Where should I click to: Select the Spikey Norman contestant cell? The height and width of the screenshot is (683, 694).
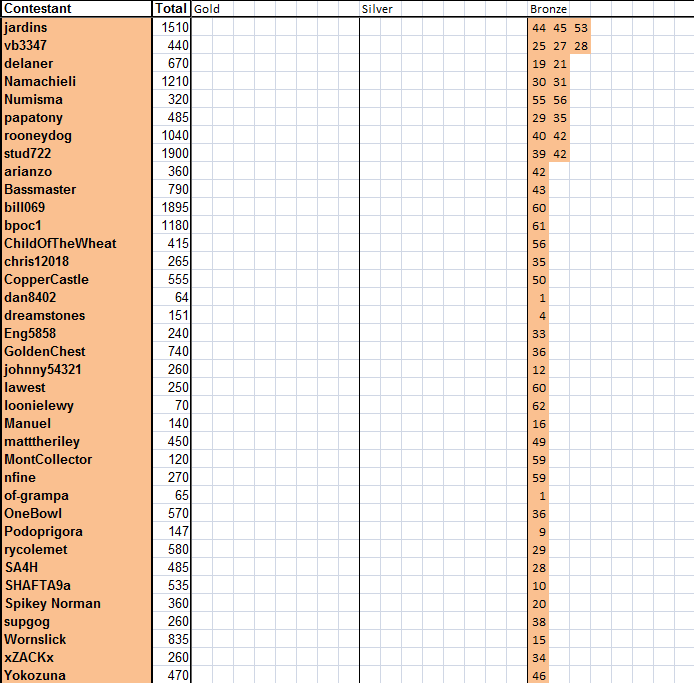(x=77, y=603)
